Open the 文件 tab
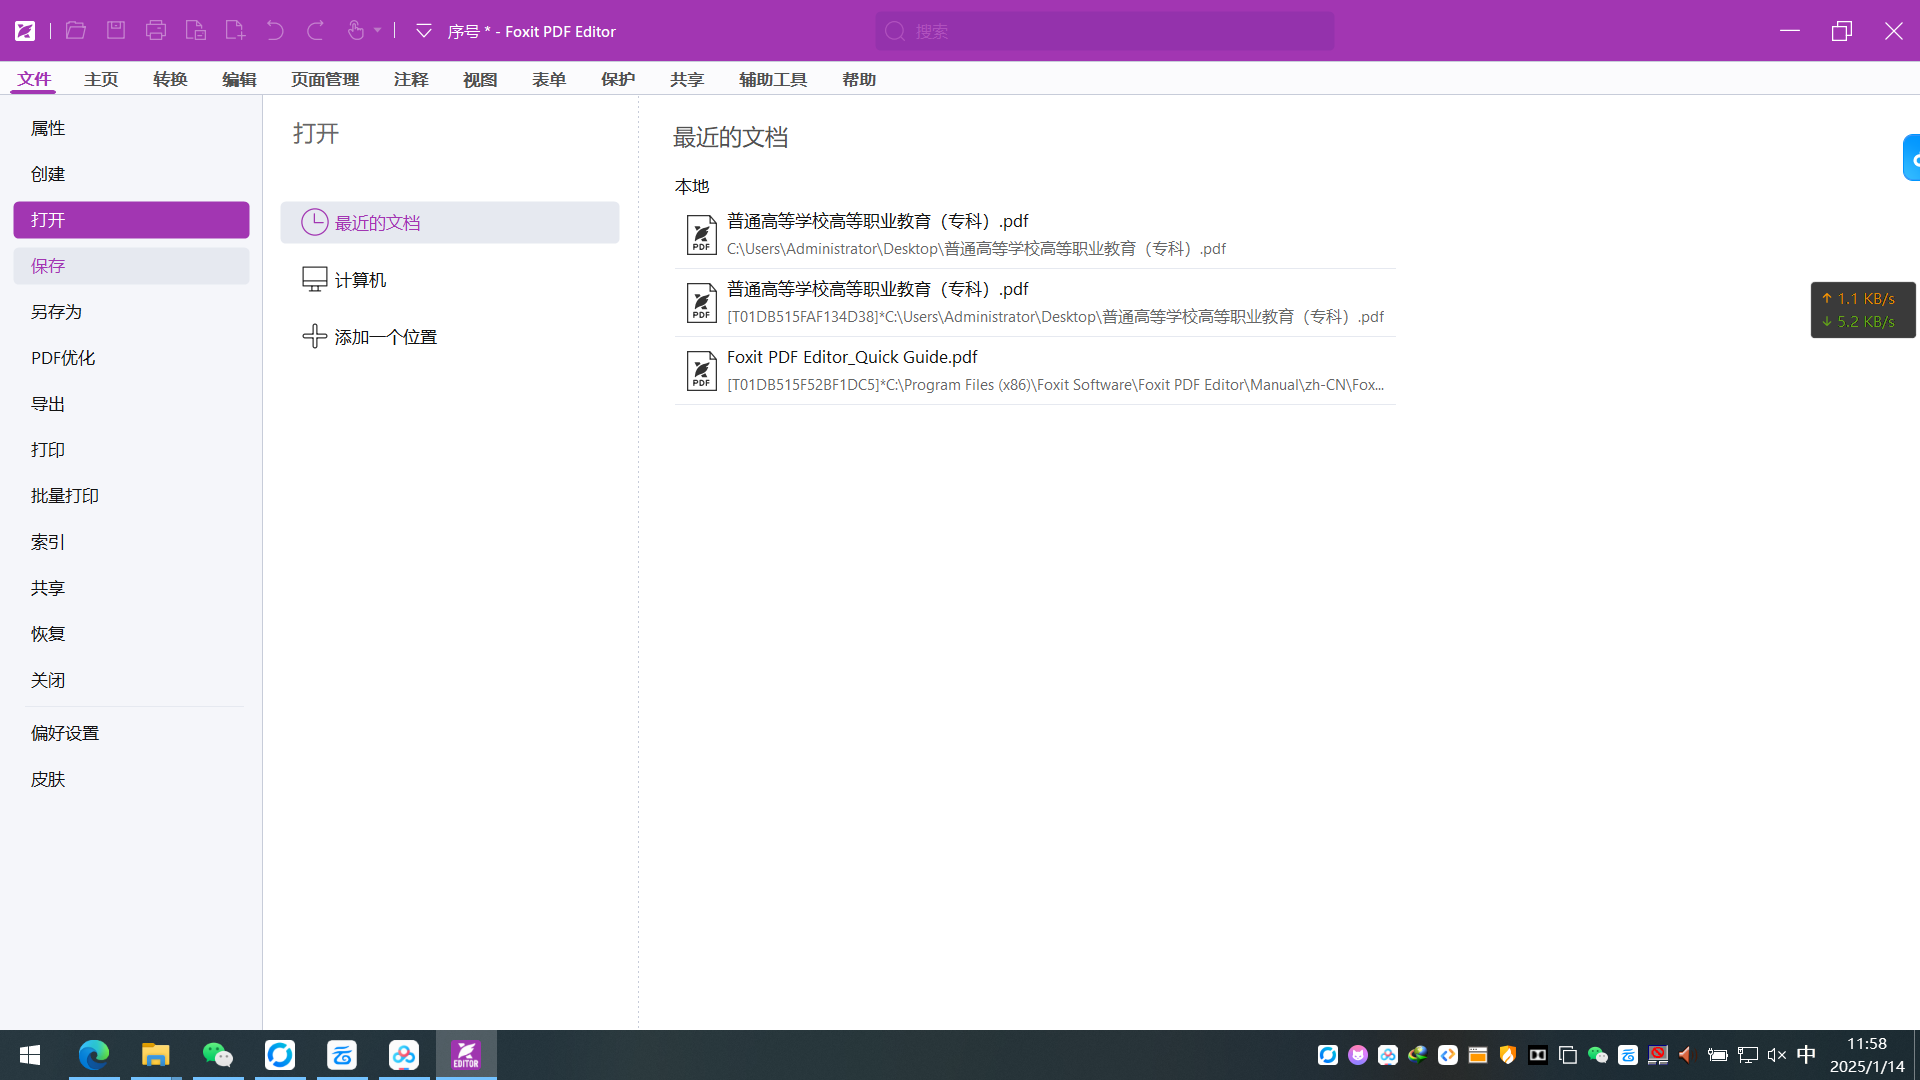Screen dimensions: 1920x1080 click(34, 79)
